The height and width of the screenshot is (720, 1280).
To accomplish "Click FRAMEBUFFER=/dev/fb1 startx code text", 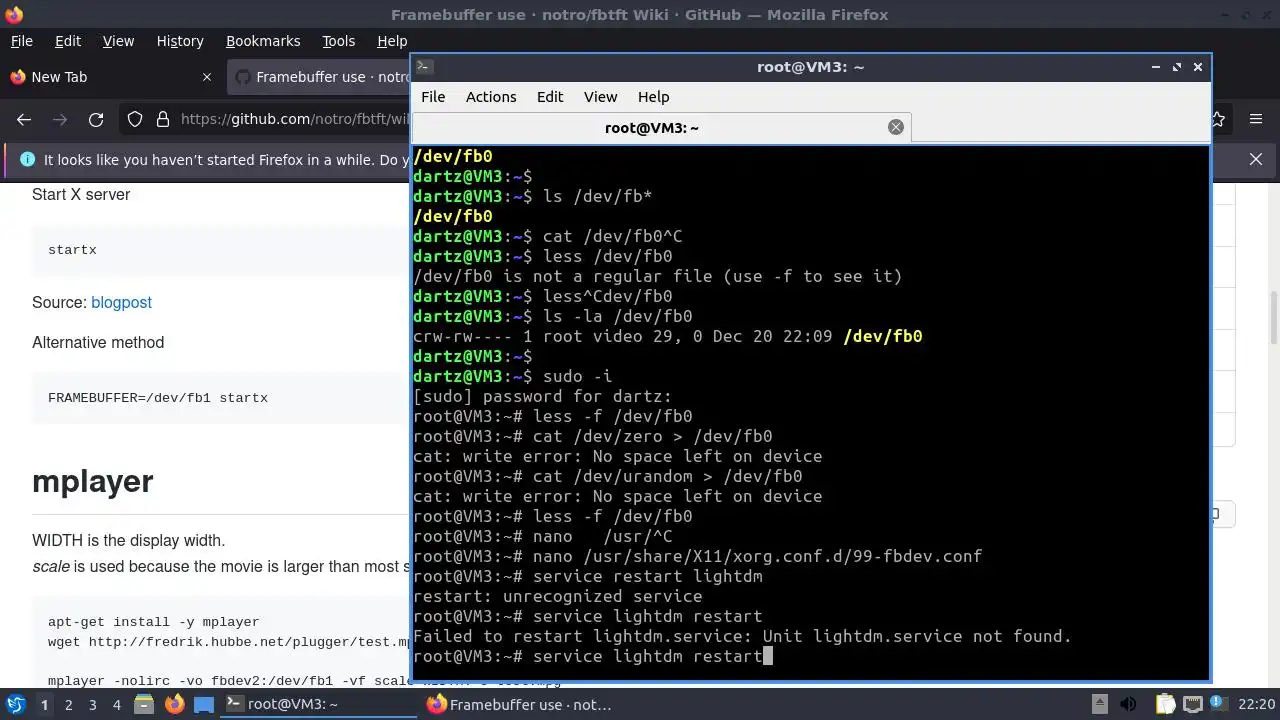I will tap(158, 398).
